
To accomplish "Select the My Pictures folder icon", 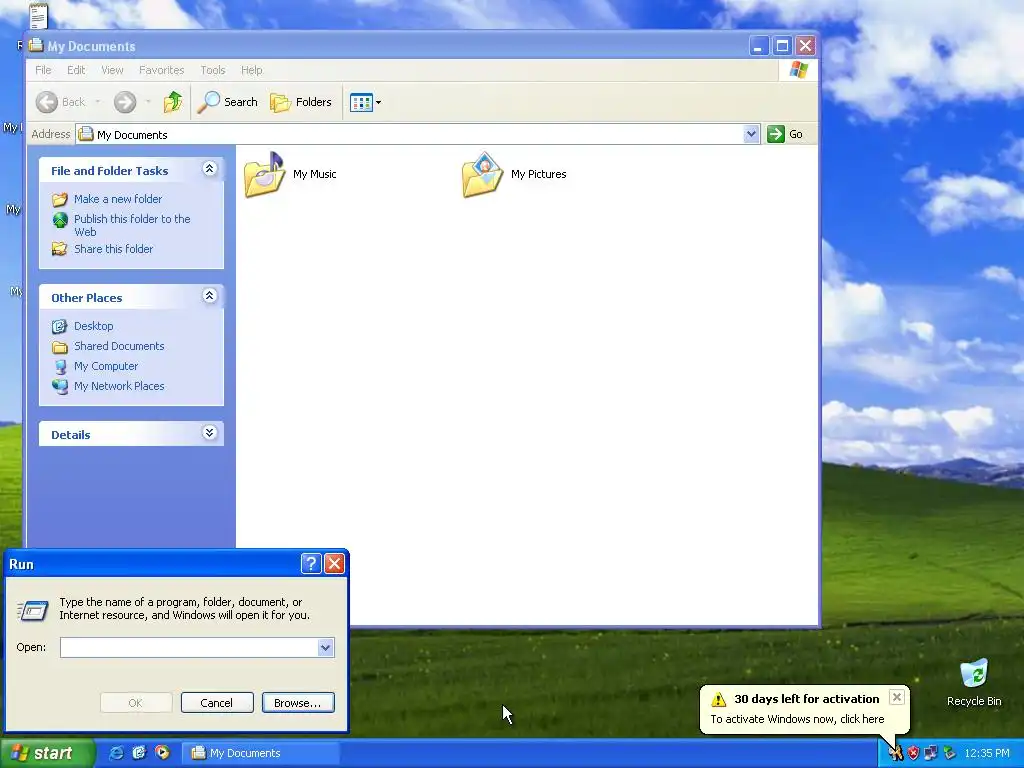I will coord(483,174).
